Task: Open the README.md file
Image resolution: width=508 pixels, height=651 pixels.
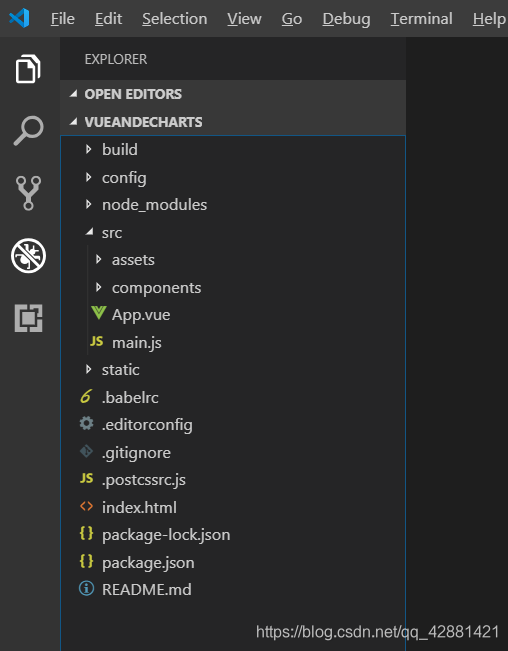Action: [x=147, y=590]
